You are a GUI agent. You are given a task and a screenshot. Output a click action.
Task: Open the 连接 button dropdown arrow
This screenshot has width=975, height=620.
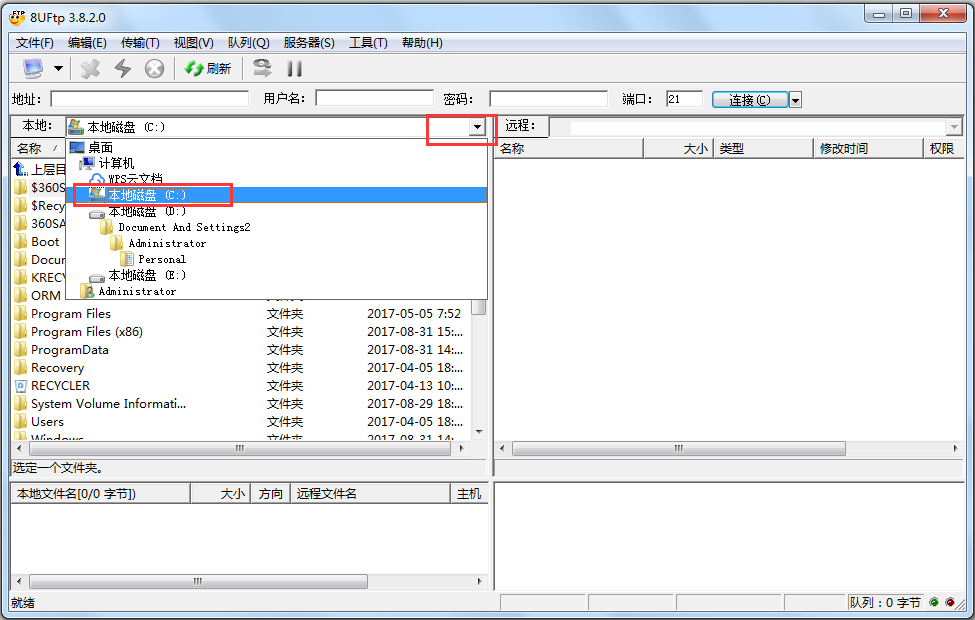(x=795, y=100)
